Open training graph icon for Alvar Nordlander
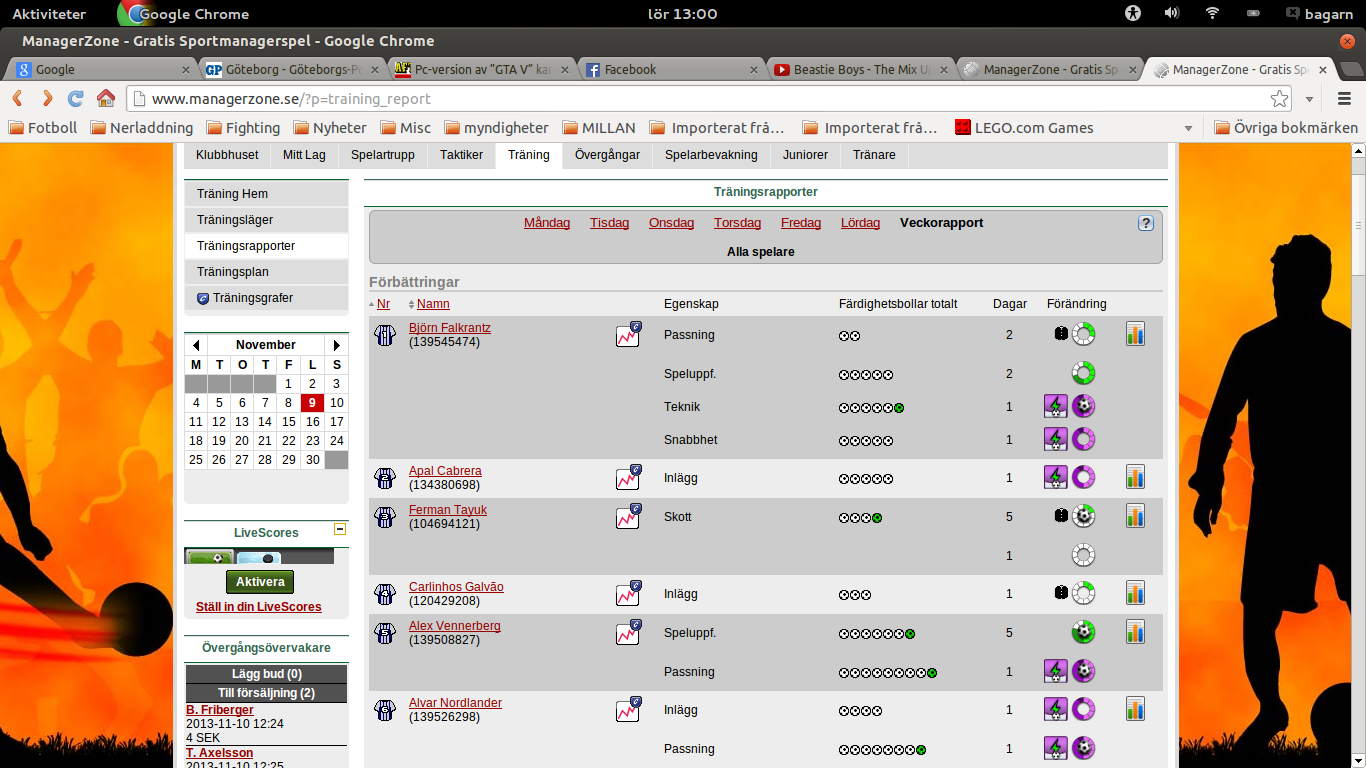 pyautogui.click(x=628, y=709)
